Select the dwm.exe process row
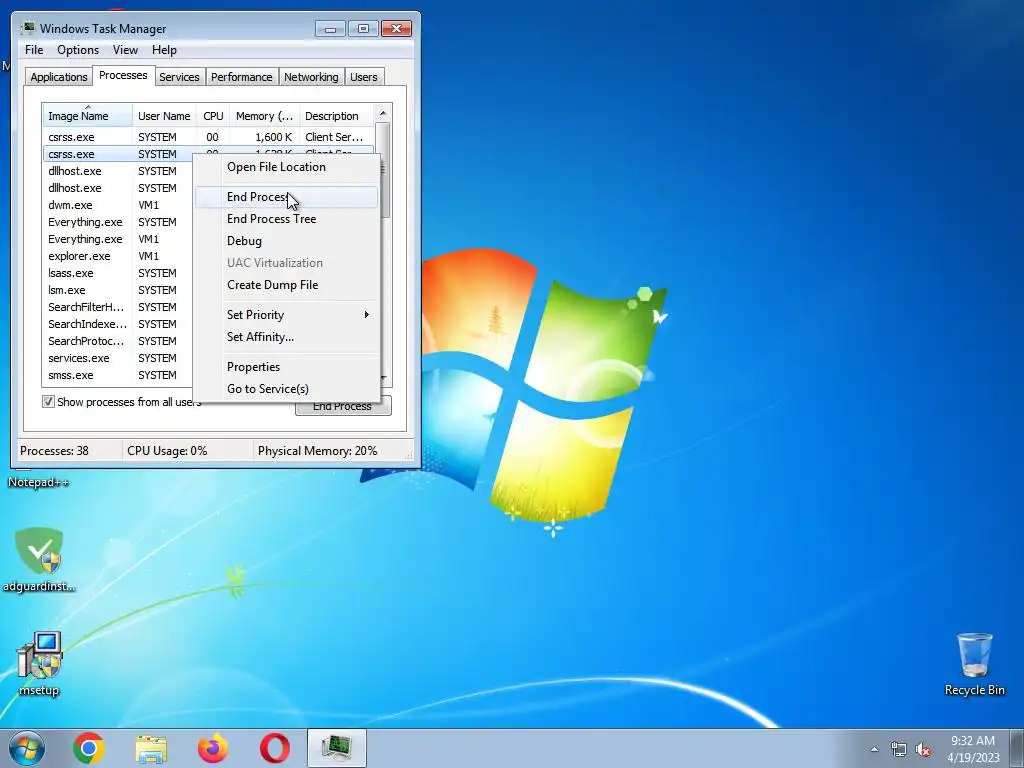 pyautogui.click(x=118, y=205)
